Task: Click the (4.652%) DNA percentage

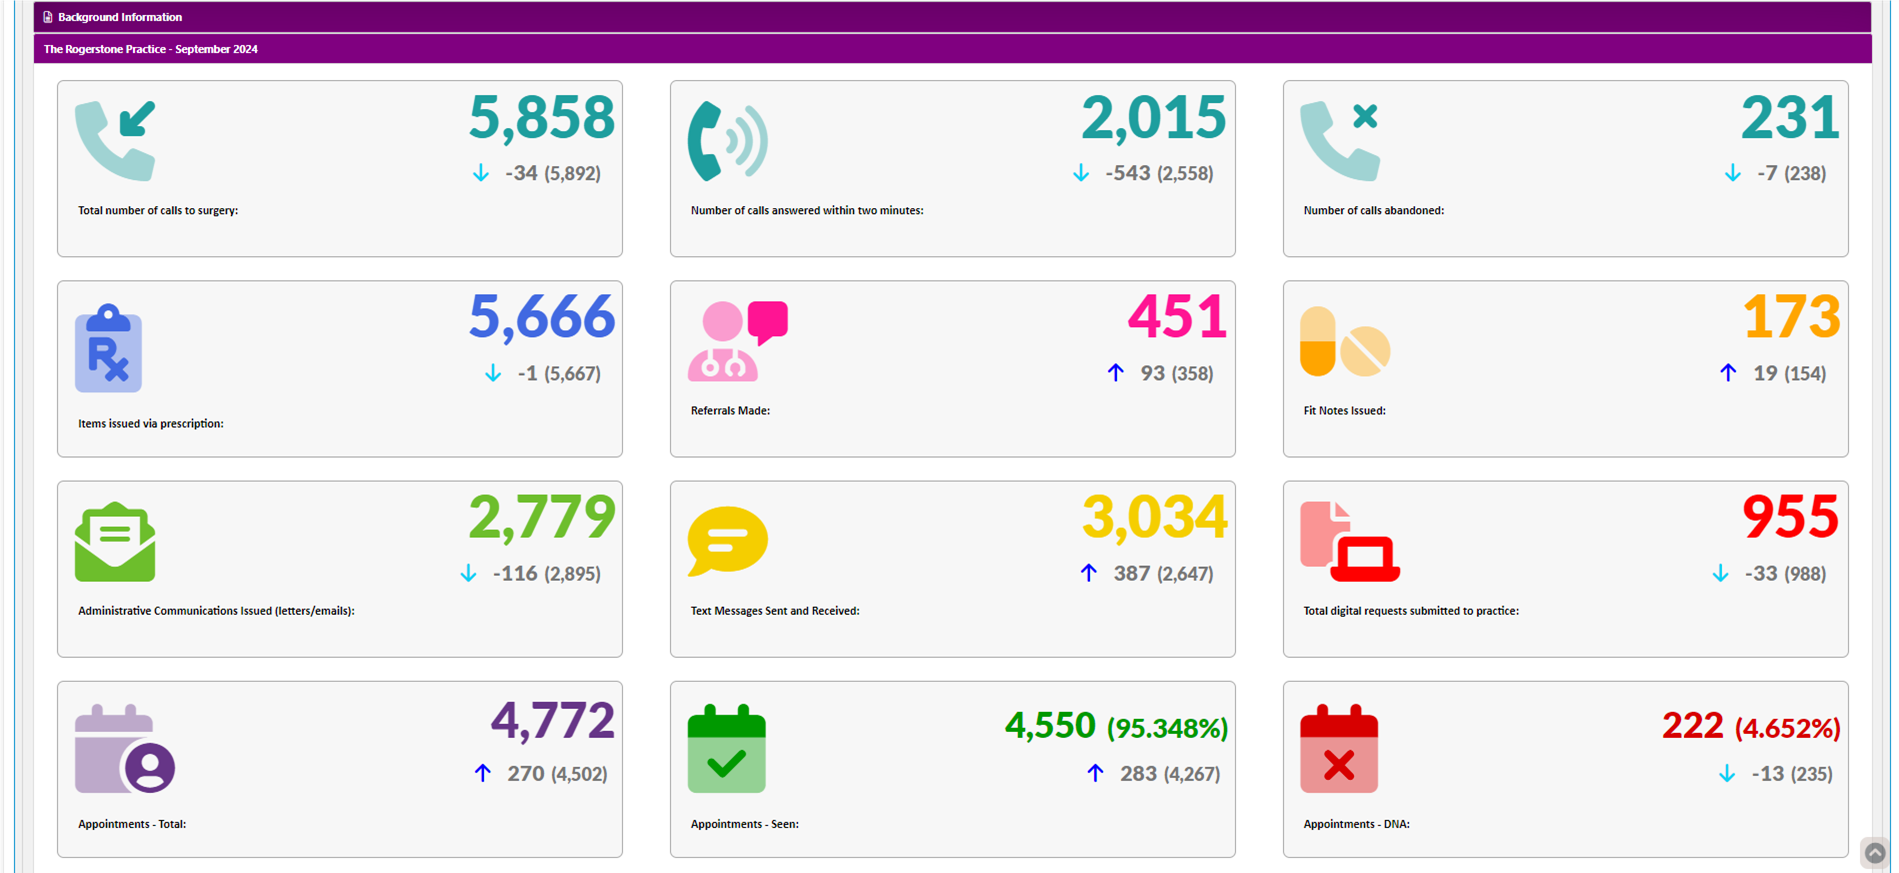Action: pyautogui.click(x=1787, y=728)
